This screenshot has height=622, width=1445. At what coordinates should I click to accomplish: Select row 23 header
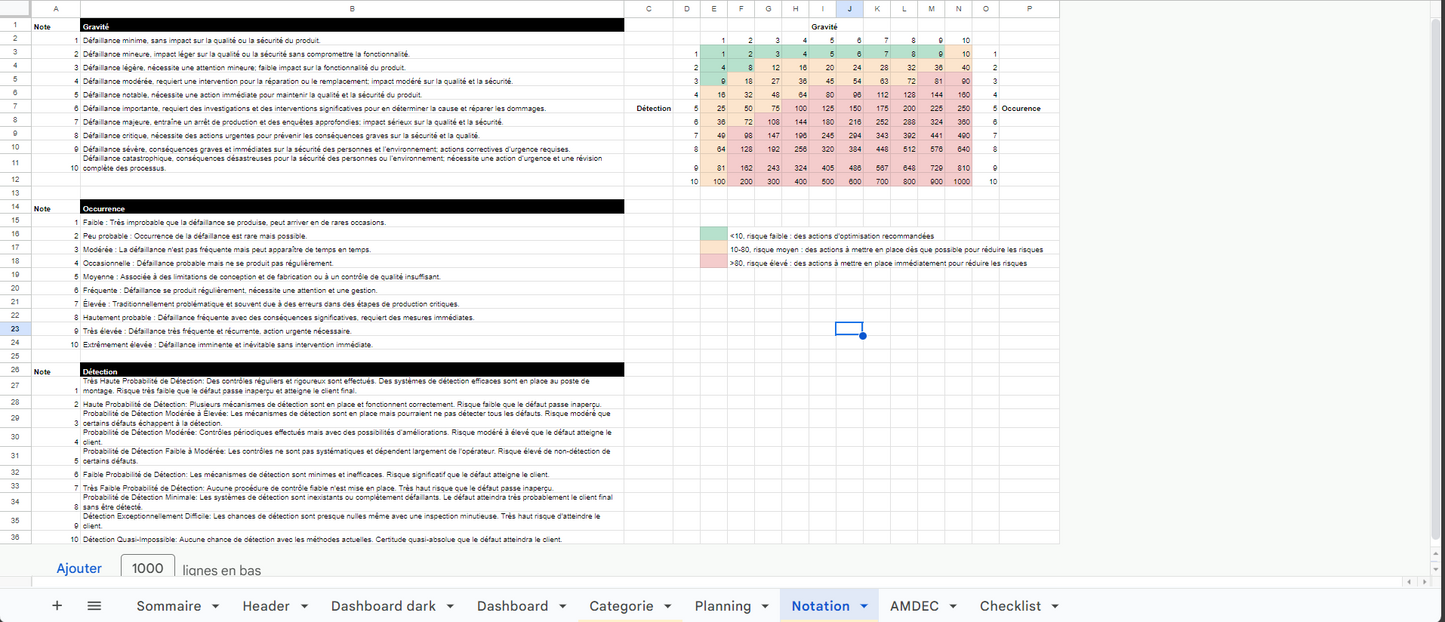15,328
